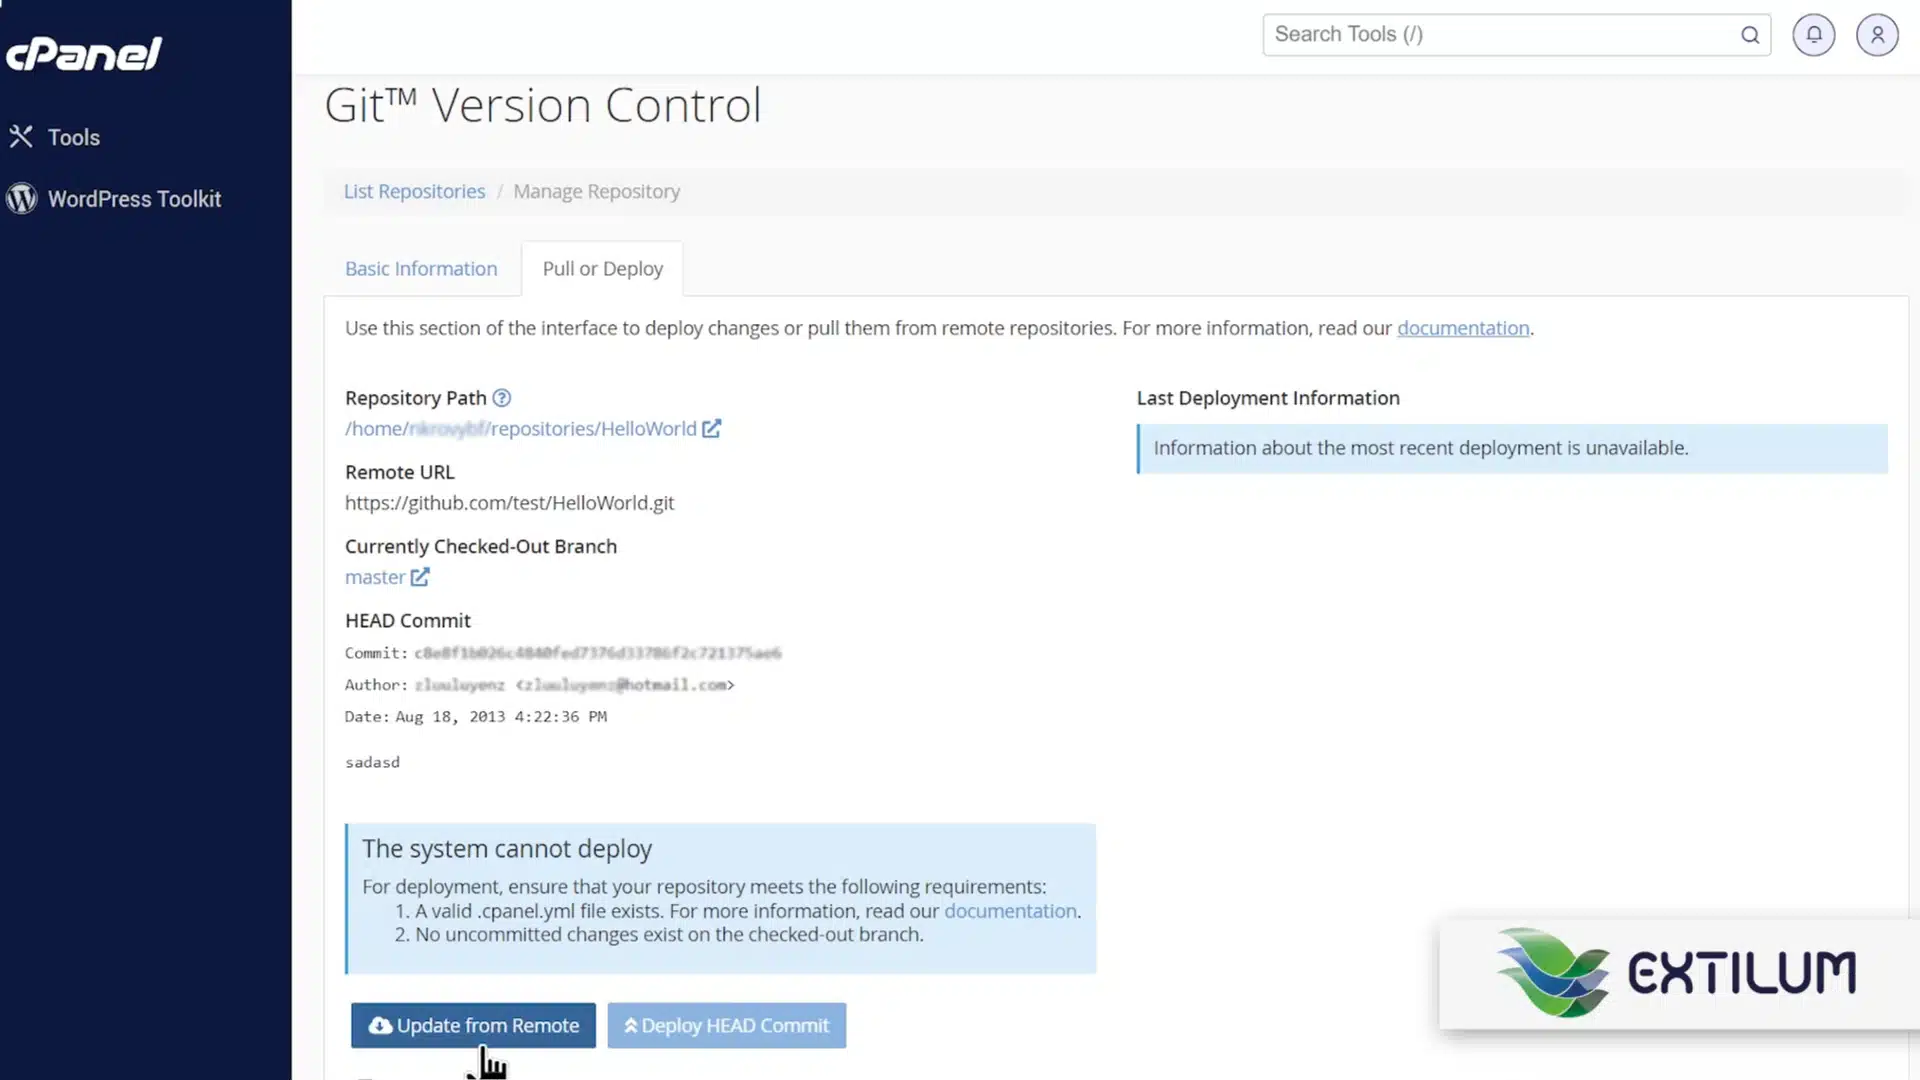Click The system cannot deploy heading
1920x1080 pixels.
coord(507,849)
